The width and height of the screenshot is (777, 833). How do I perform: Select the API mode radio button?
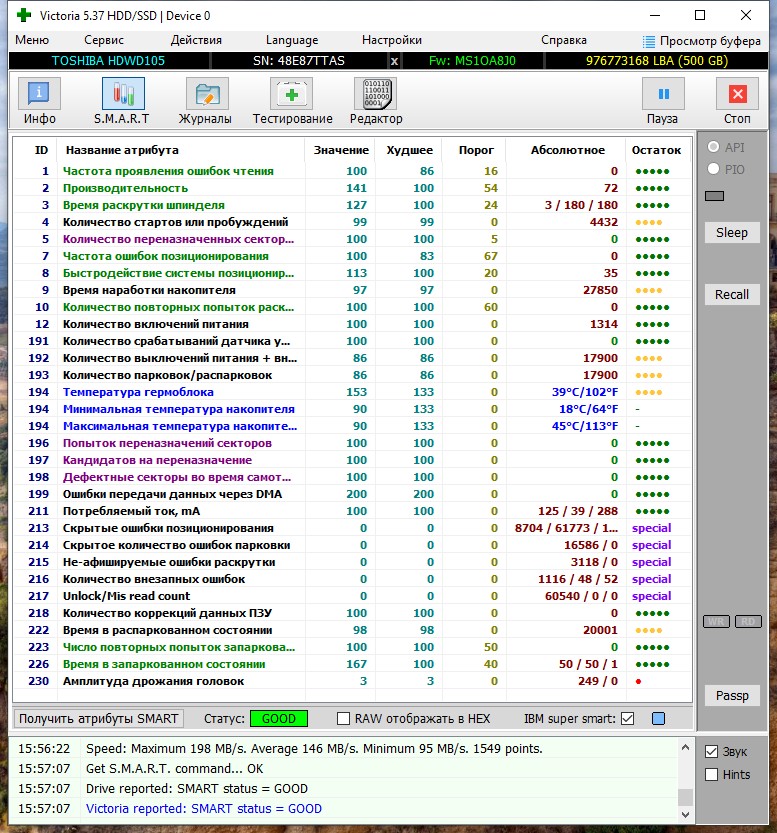click(x=713, y=147)
